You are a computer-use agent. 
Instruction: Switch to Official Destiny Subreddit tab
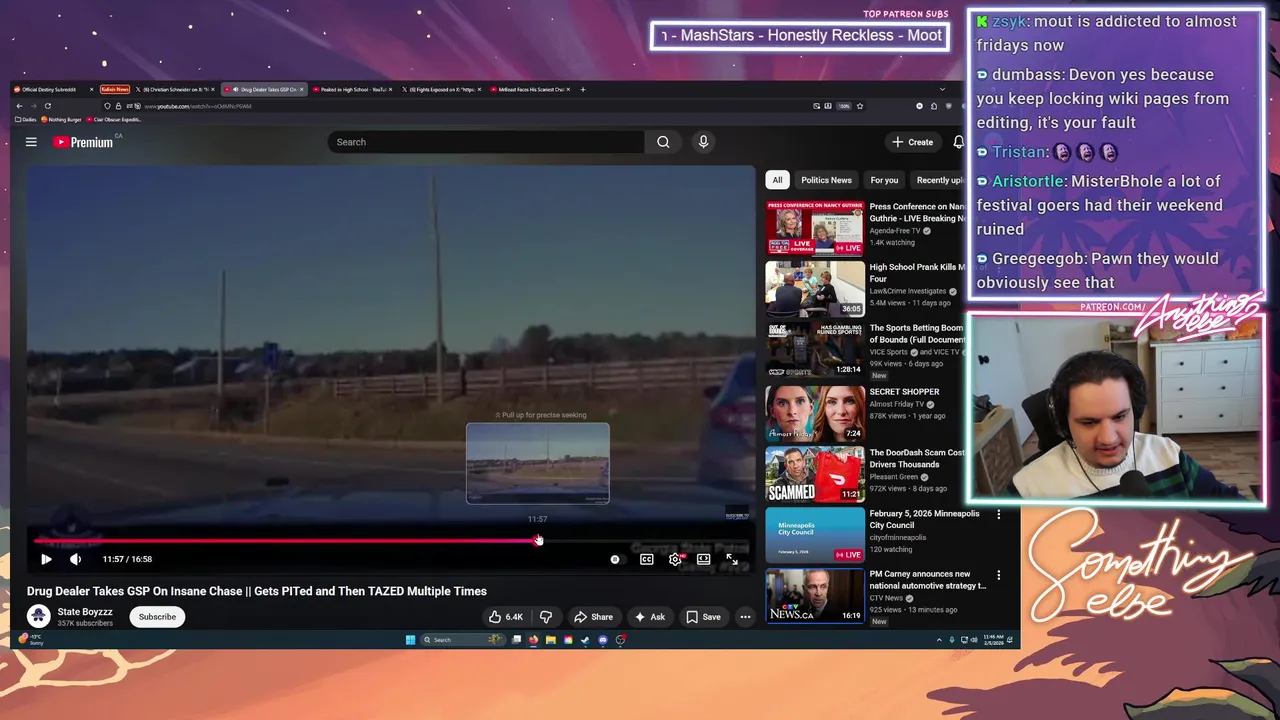pos(51,89)
